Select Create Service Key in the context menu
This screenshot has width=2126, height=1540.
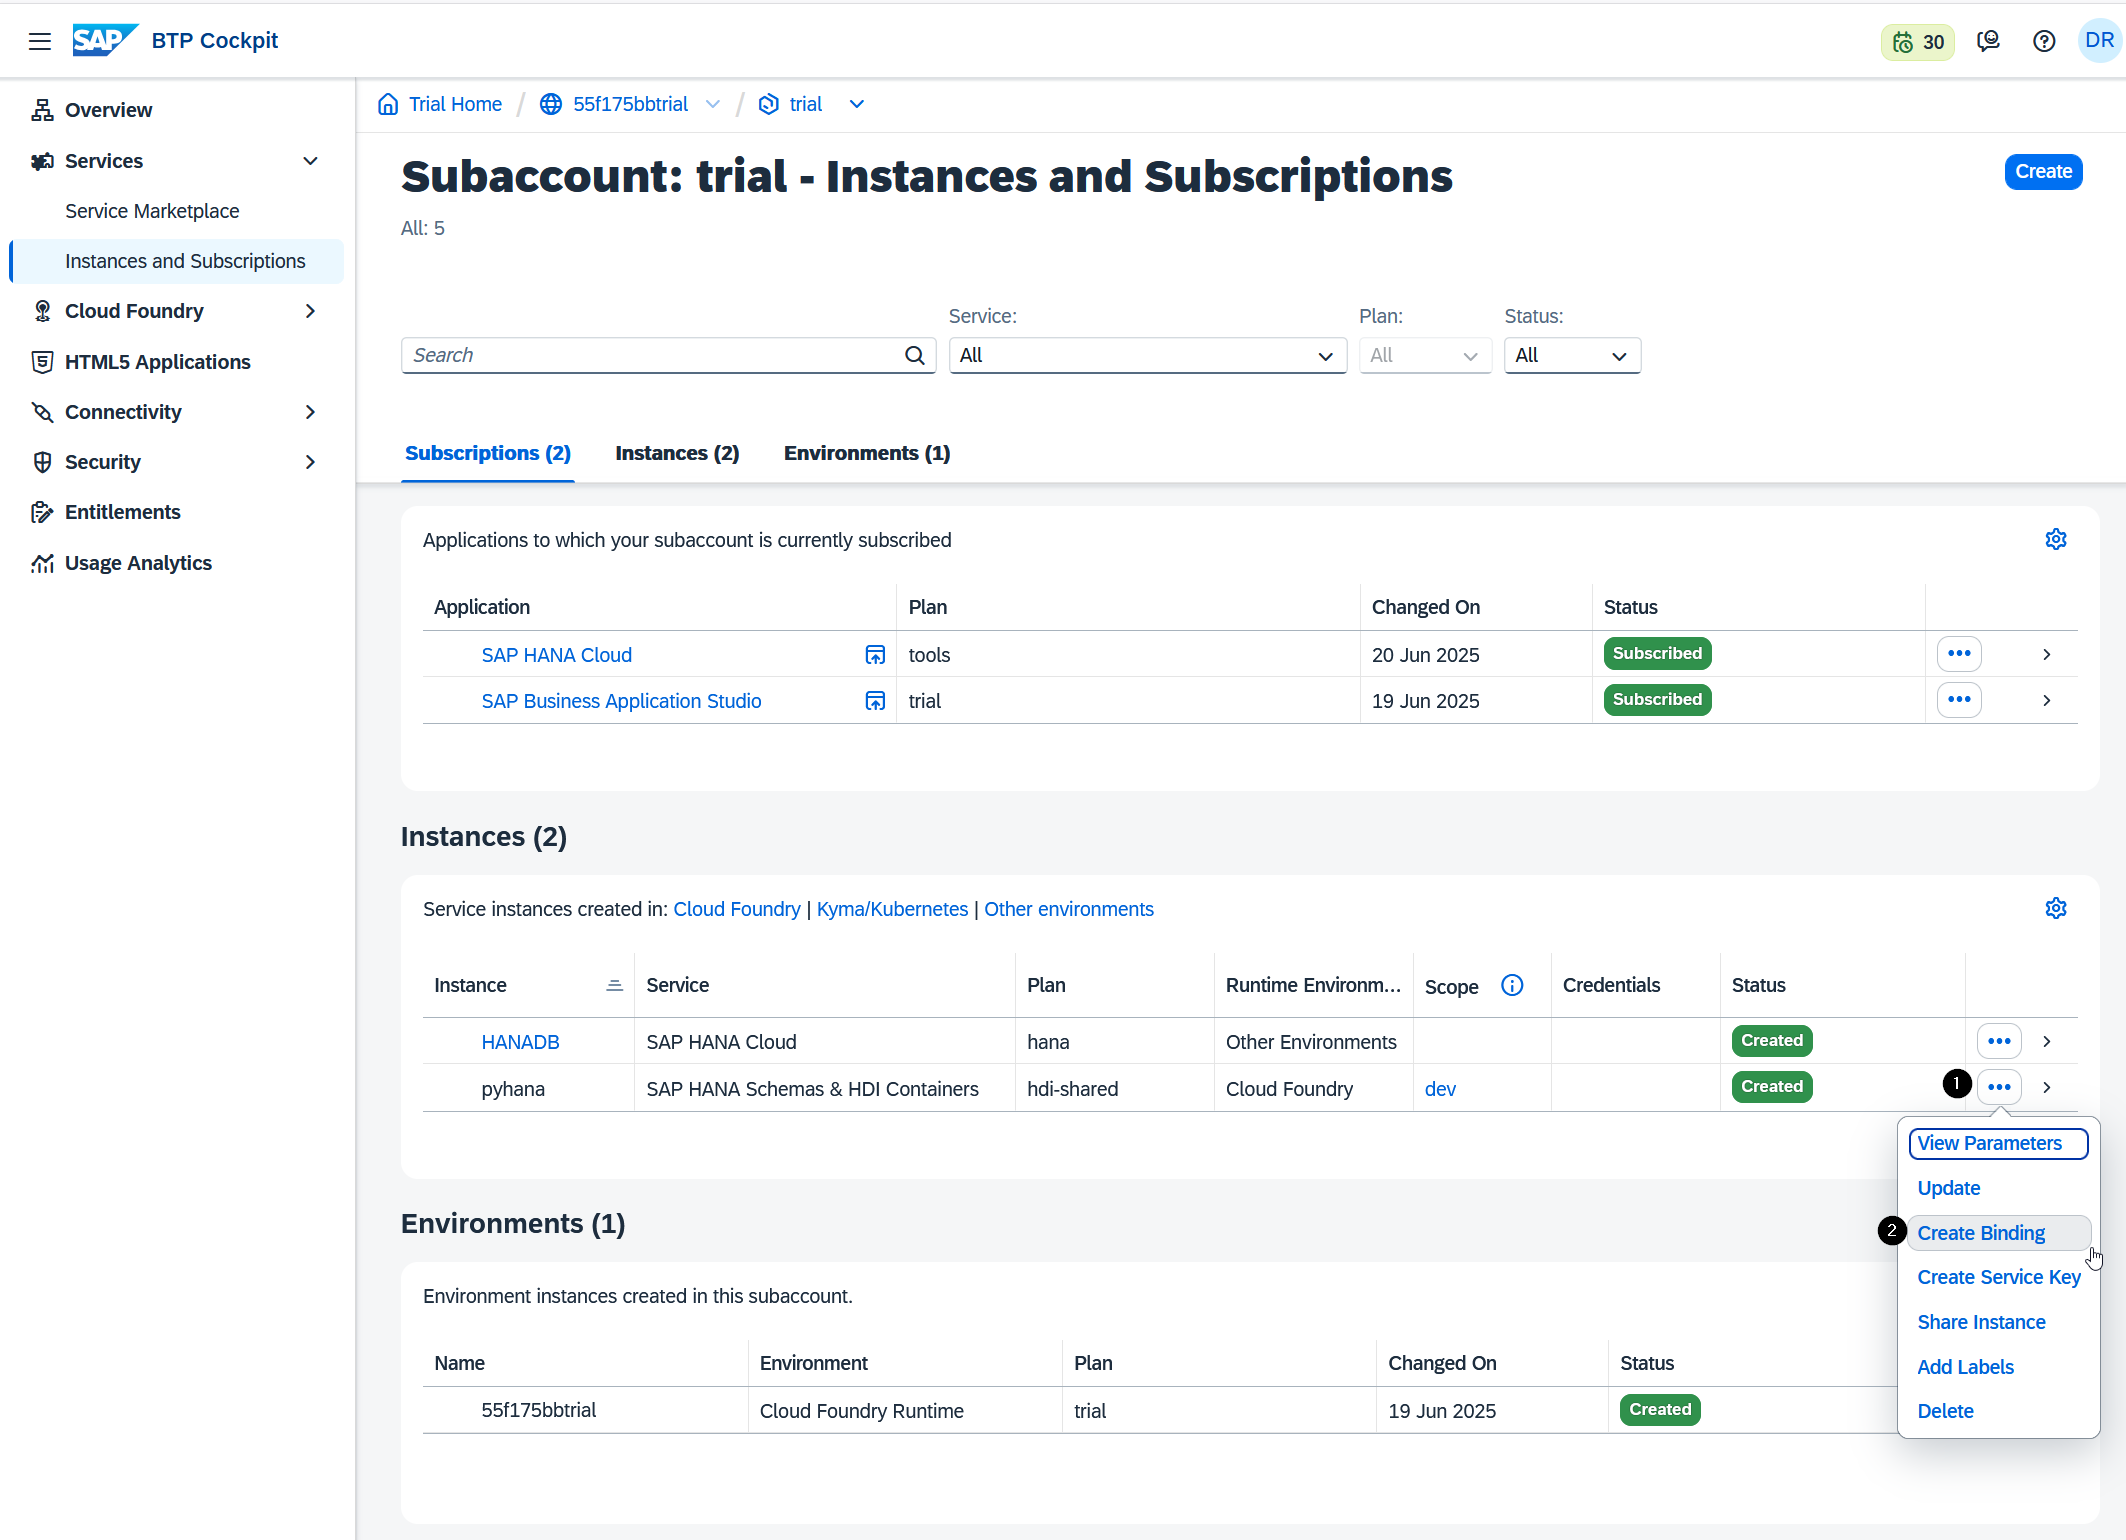pos(1998,1277)
